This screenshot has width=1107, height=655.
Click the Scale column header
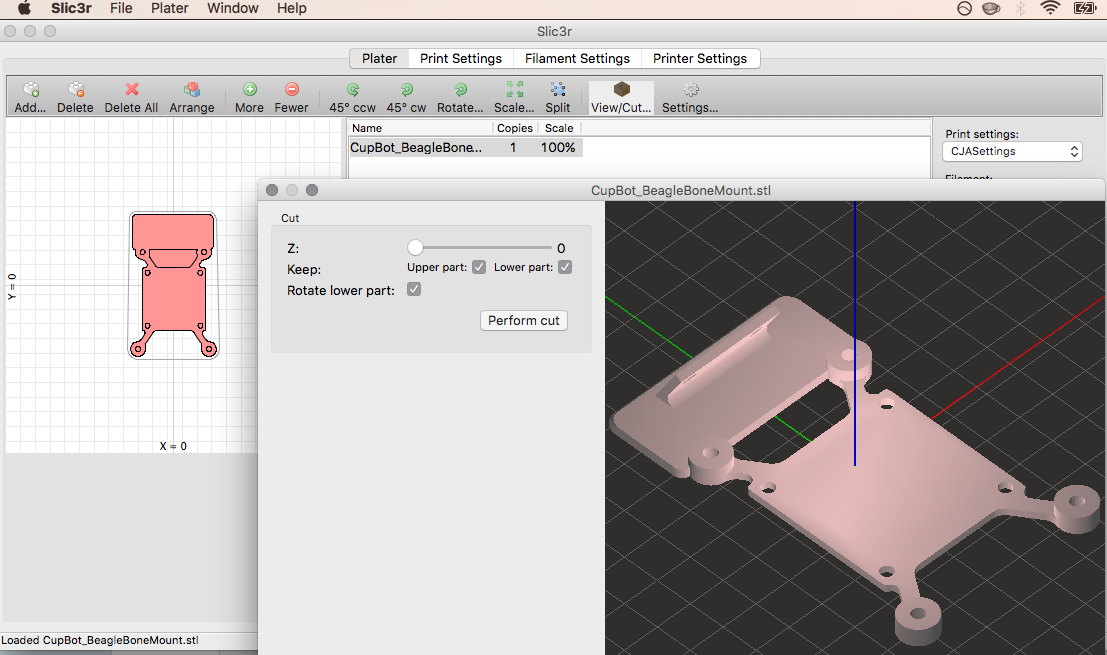coord(559,128)
